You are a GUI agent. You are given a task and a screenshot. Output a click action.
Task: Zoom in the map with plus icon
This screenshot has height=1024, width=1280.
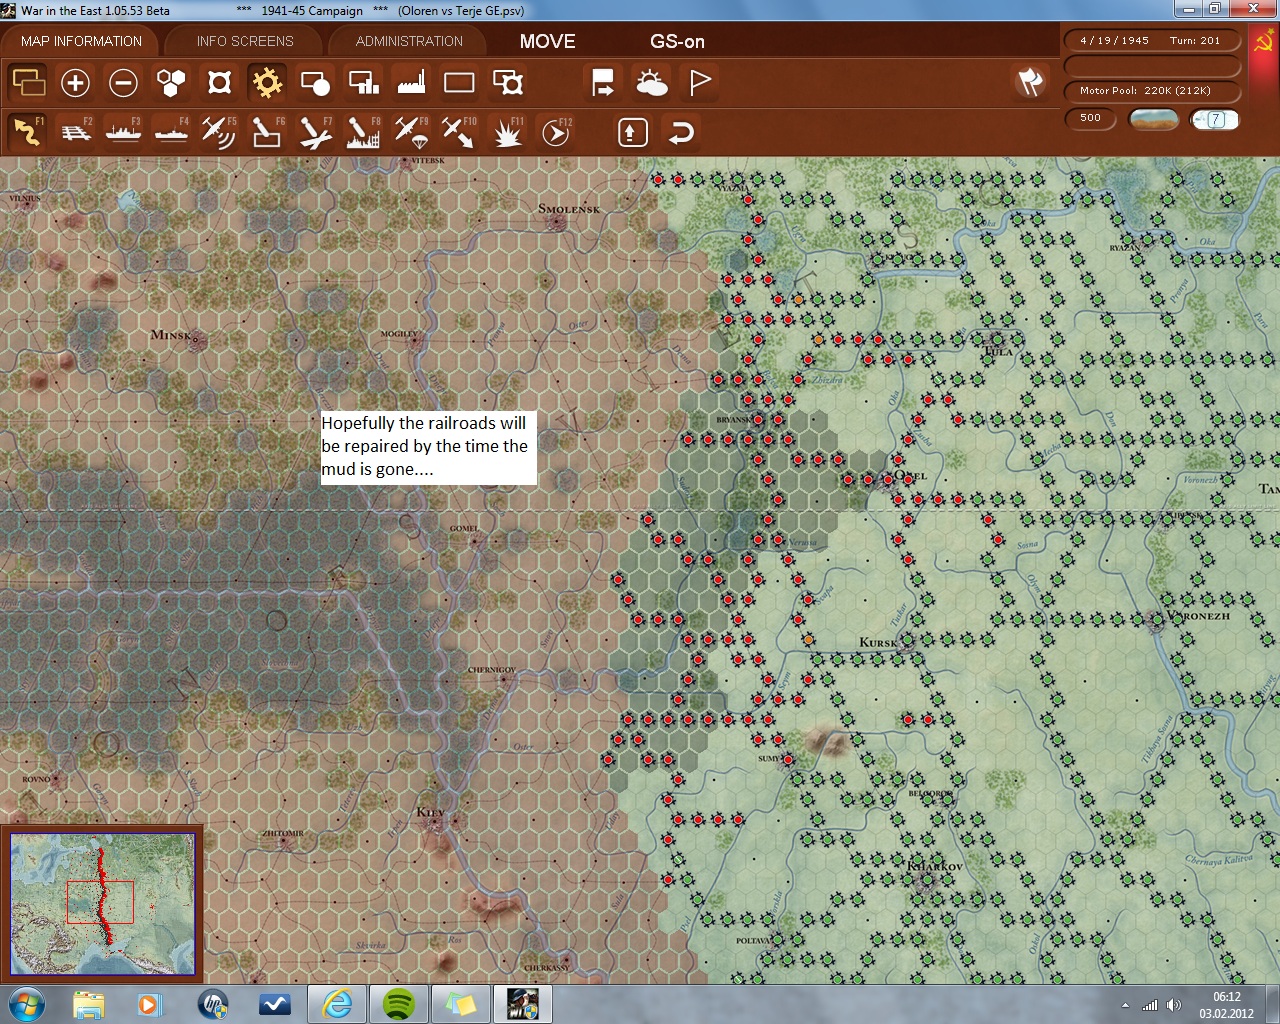click(x=75, y=82)
